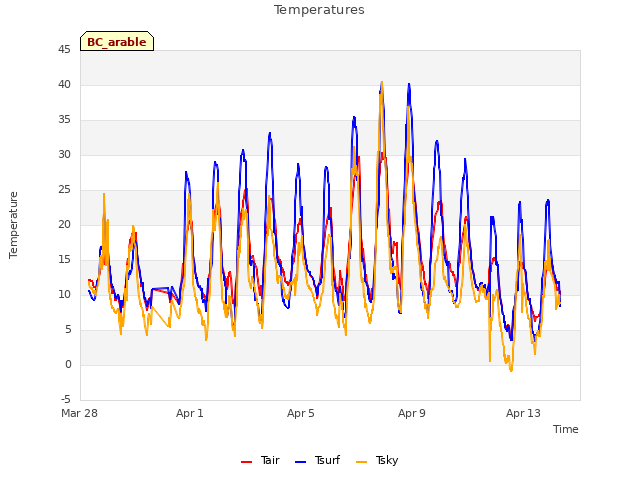The width and height of the screenshot is (640, 480).
Task: Toggle the Tsky legend entry
Action: pyautogui.click(x=377, y=460)
